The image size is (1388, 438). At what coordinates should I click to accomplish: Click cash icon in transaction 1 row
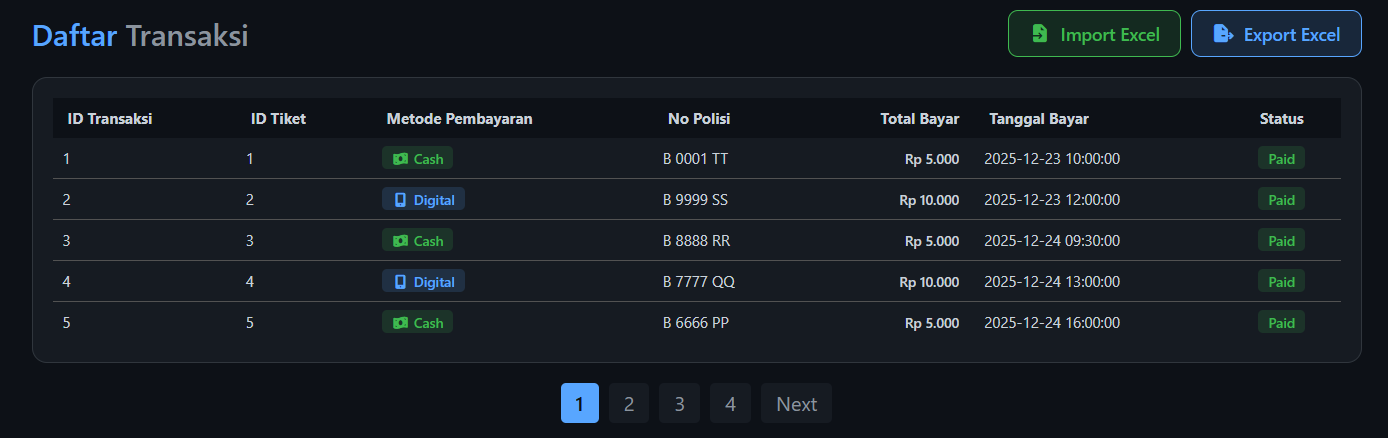click(x=400, y=159)
